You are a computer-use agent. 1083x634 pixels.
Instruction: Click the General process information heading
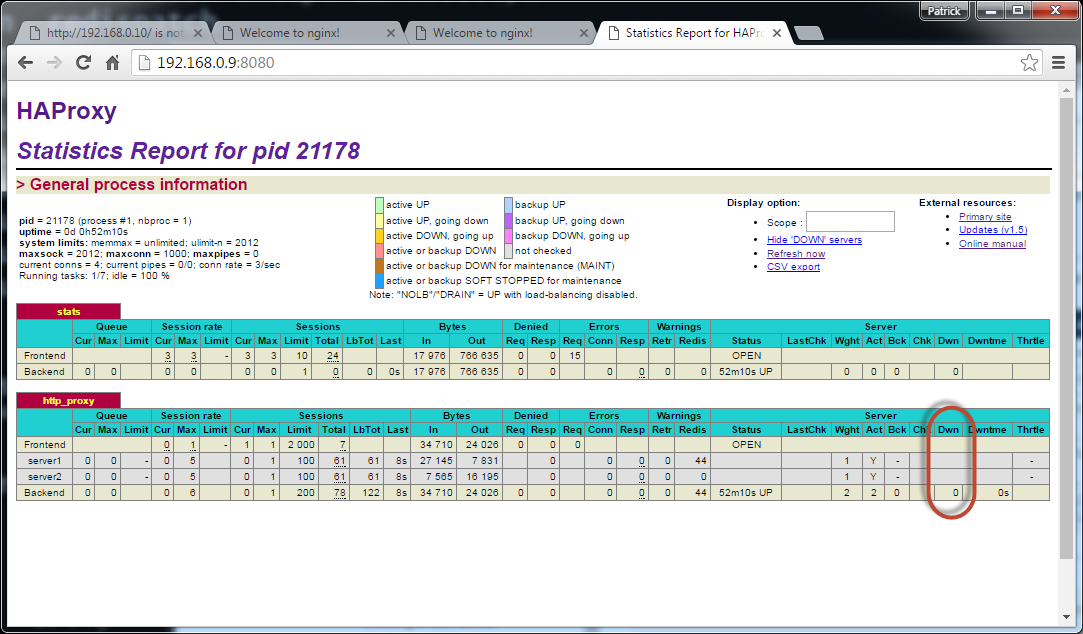point(132,184)
